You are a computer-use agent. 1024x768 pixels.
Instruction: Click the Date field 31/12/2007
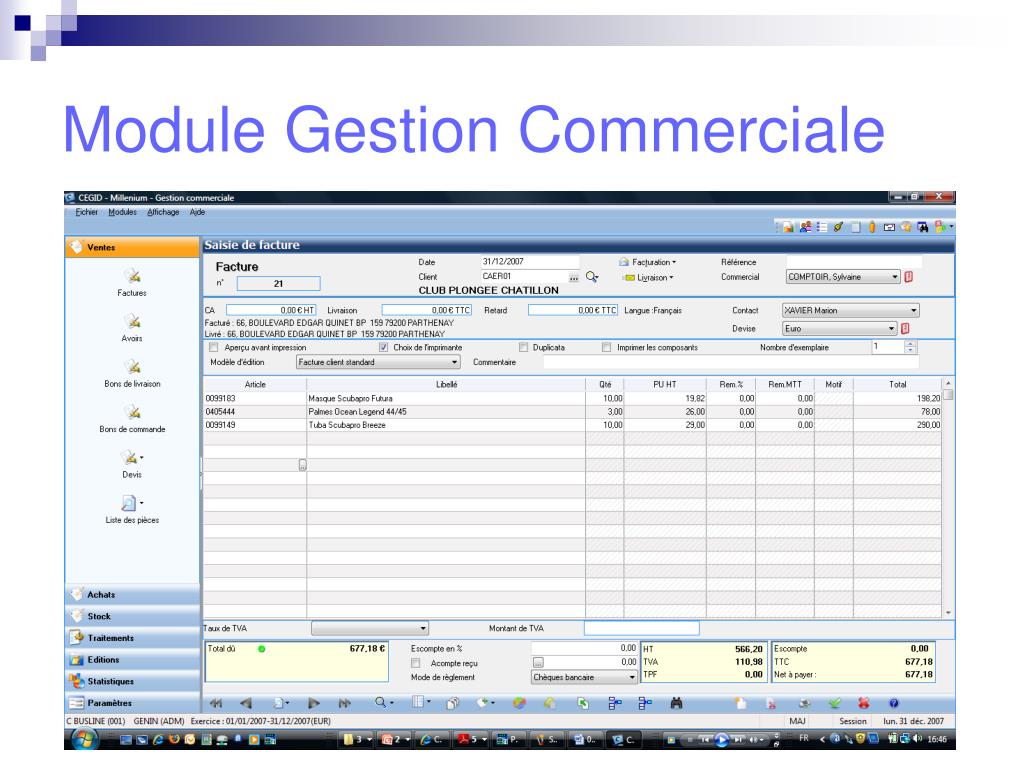[x=530, y=261]
